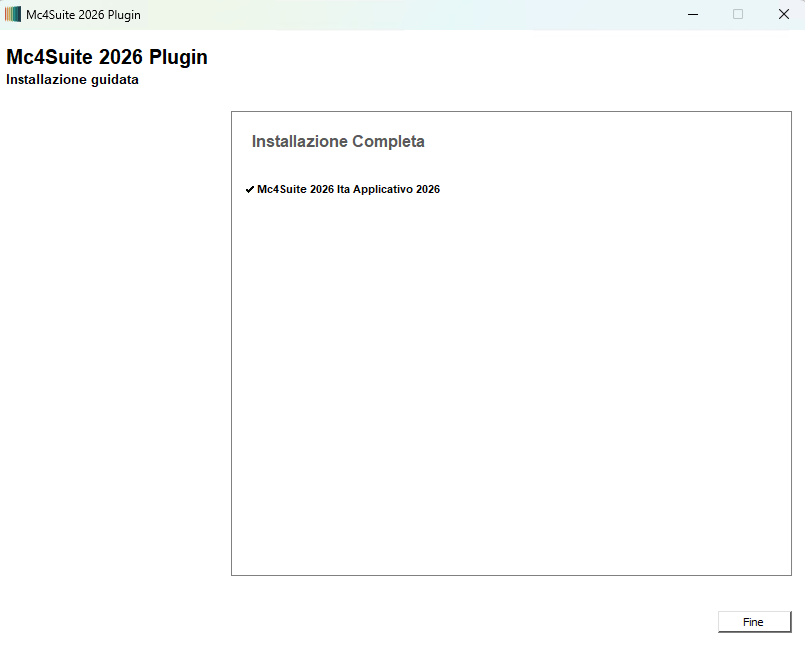805x645 pixels.
Task: Close the Mc4Suite 2026 Plugin installer window
Action: (x=783, y=15)
